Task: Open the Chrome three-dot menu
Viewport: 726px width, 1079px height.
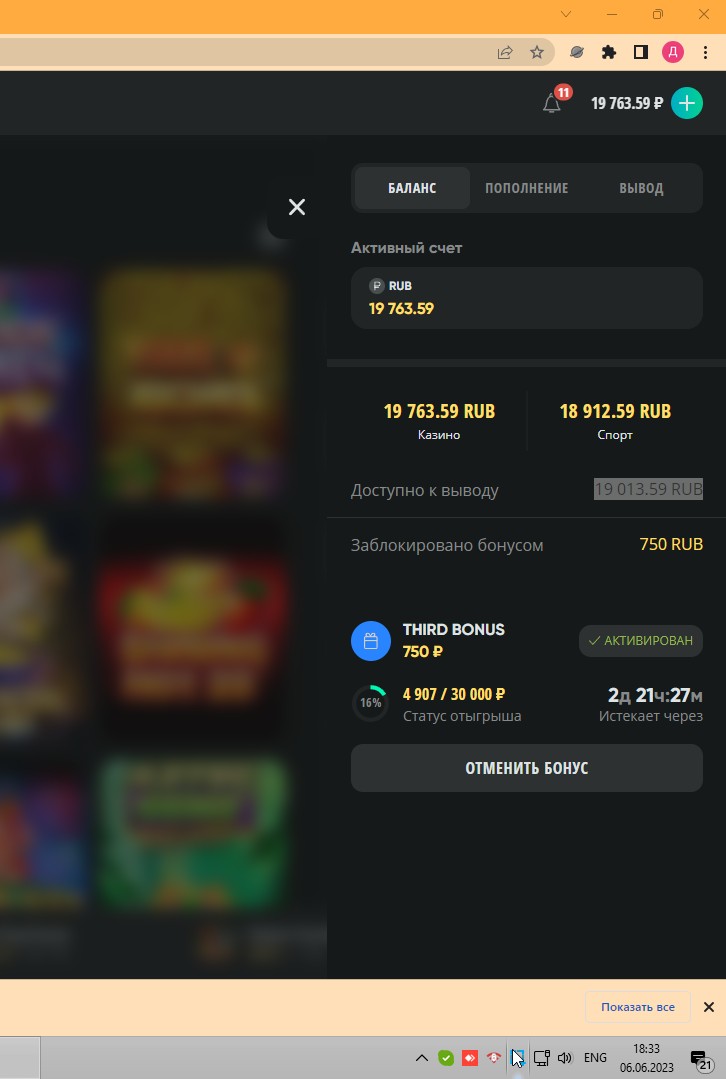Action: point(705,52)
